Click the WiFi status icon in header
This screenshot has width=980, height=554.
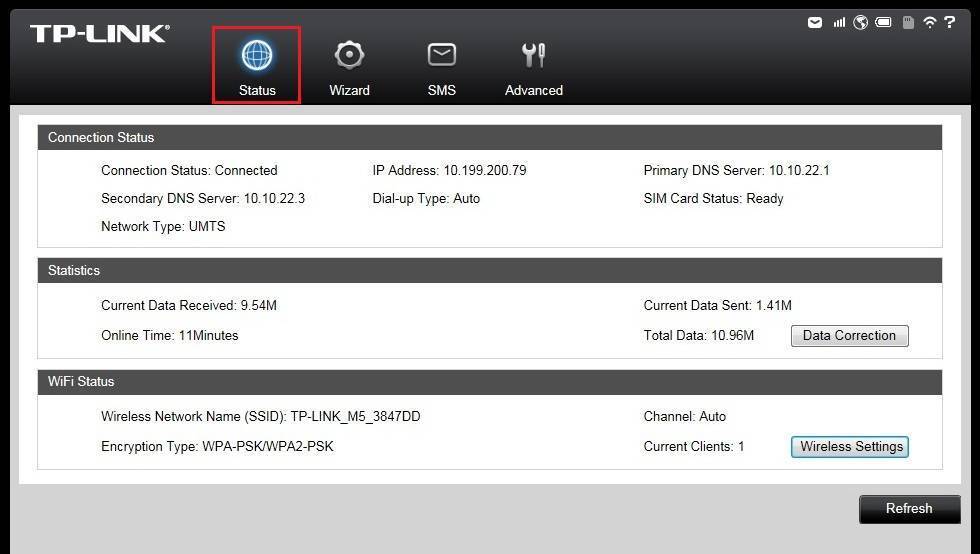[930, 23]
